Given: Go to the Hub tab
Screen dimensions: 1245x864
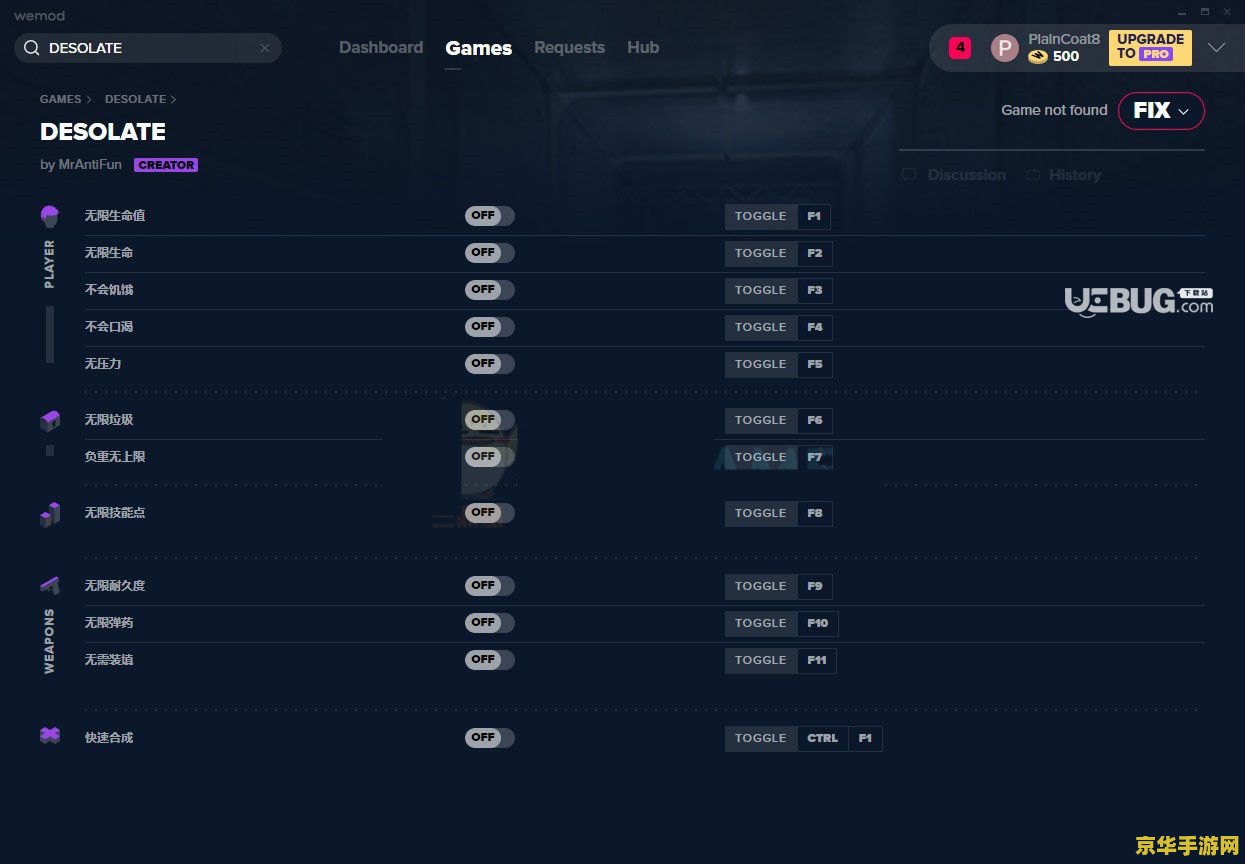Looking at the screenshot, I should tap(643, 48).
